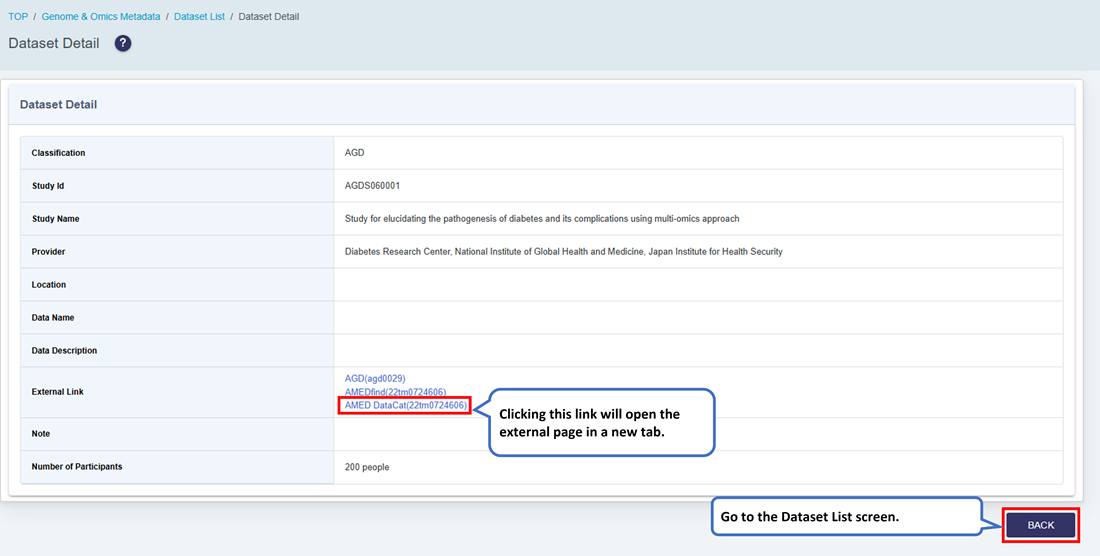Open the AMEDfind(22tm0724606) link
This screenshot has width=1100, height=556.
pyautogui.click(x=395, y=392)
